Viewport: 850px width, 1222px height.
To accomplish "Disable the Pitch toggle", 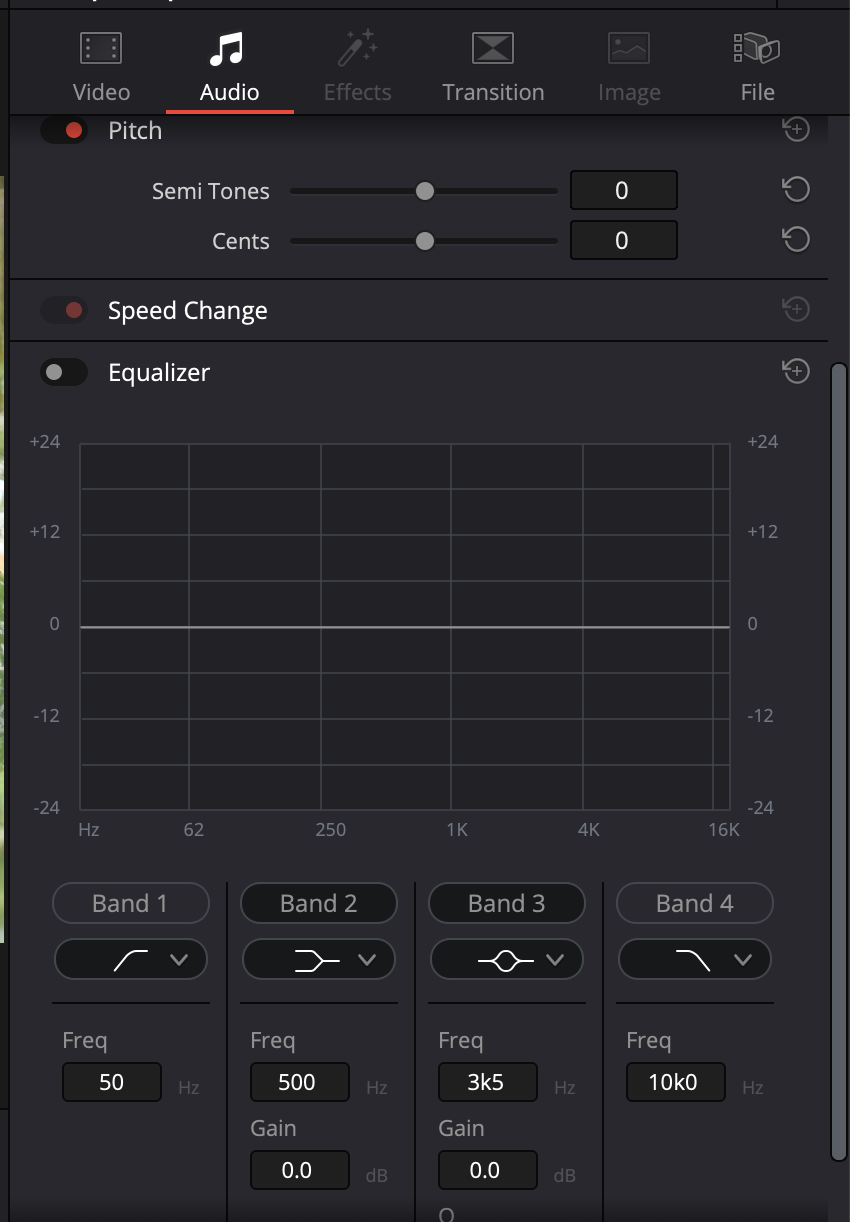I will coord(64,130).
